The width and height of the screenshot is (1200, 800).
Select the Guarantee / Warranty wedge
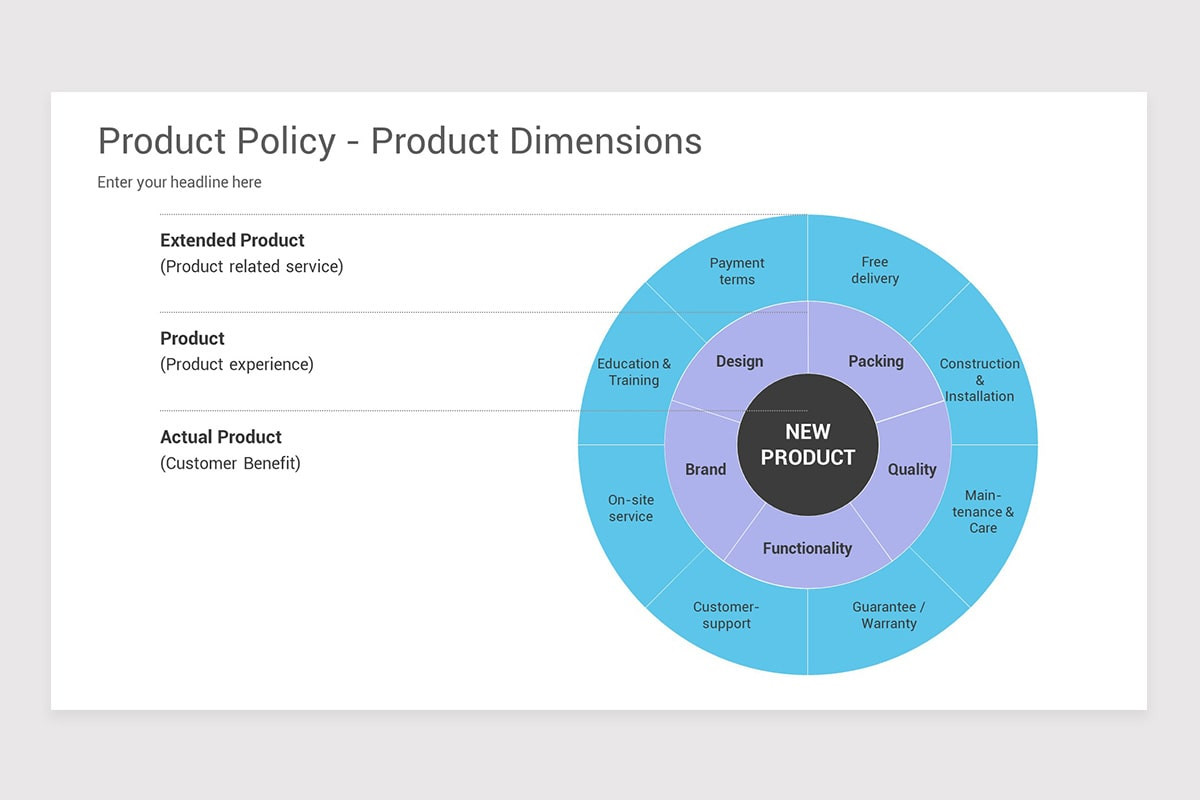(889, 615)
